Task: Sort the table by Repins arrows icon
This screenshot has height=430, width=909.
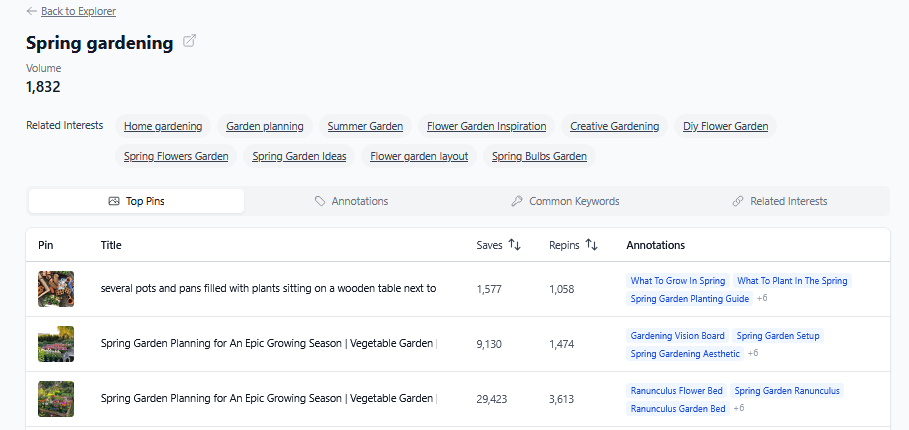Action: pos(591,245)
